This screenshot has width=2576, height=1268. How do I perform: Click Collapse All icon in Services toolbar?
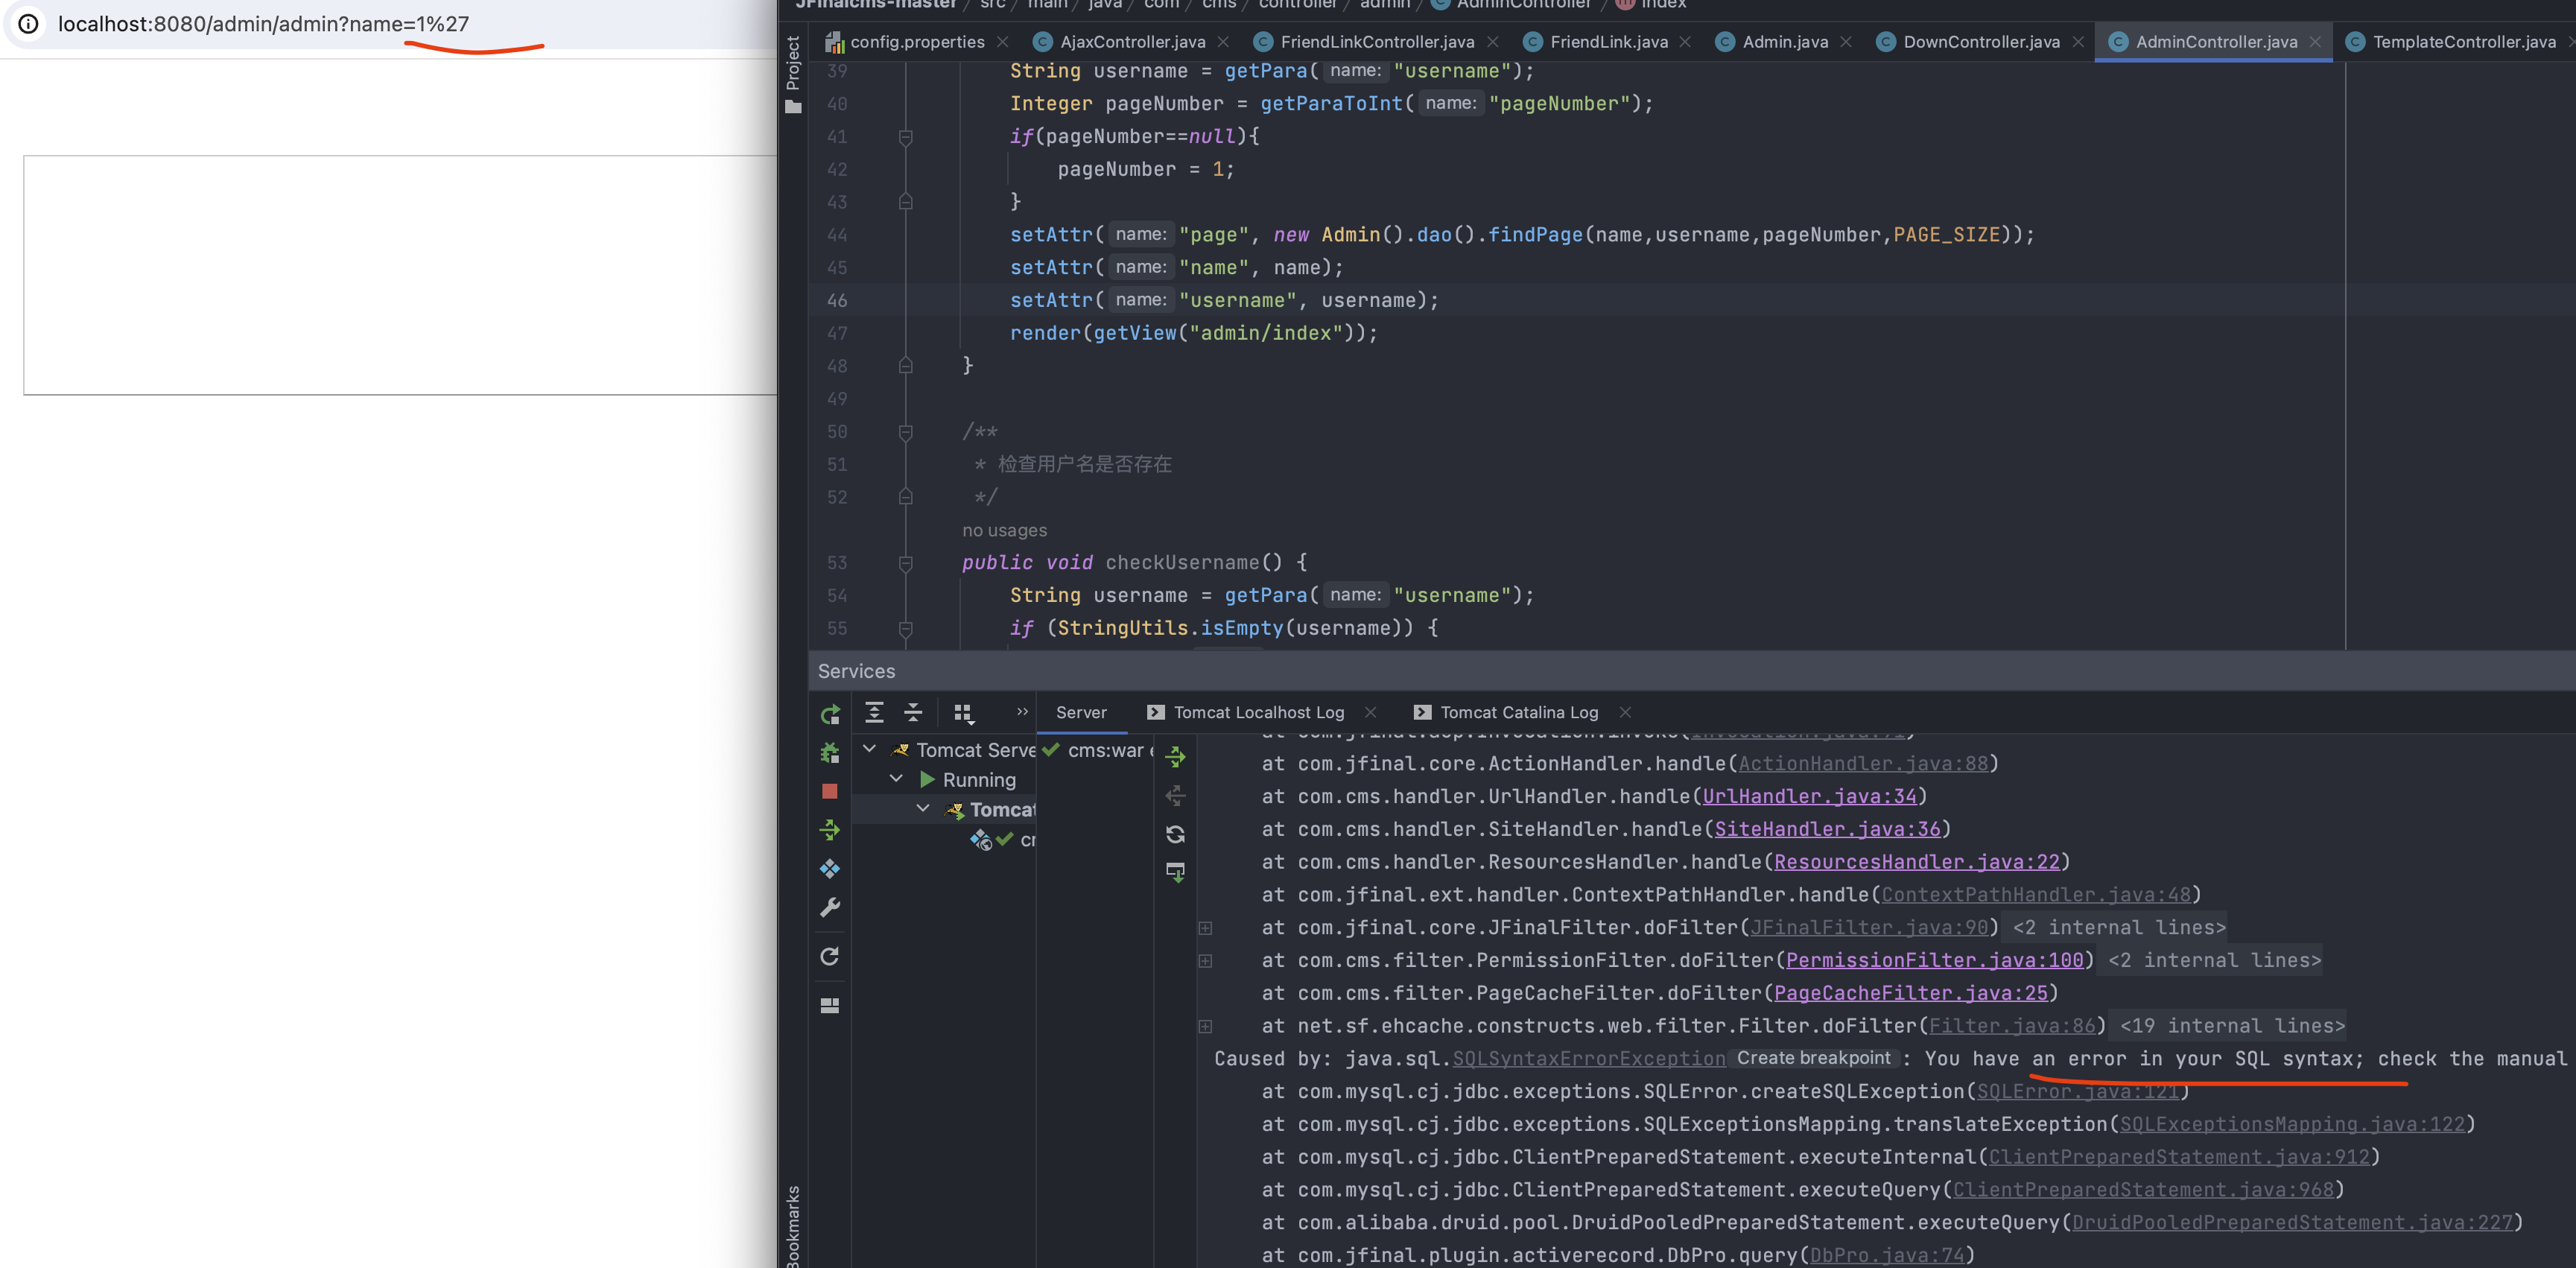(913, 712)
